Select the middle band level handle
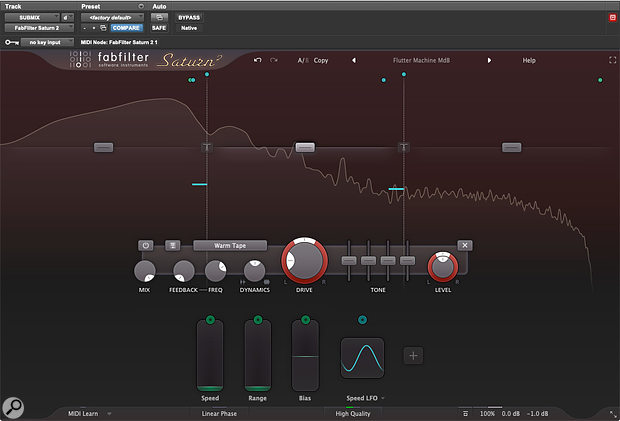620x421 pixels. (x=305, y=147)
